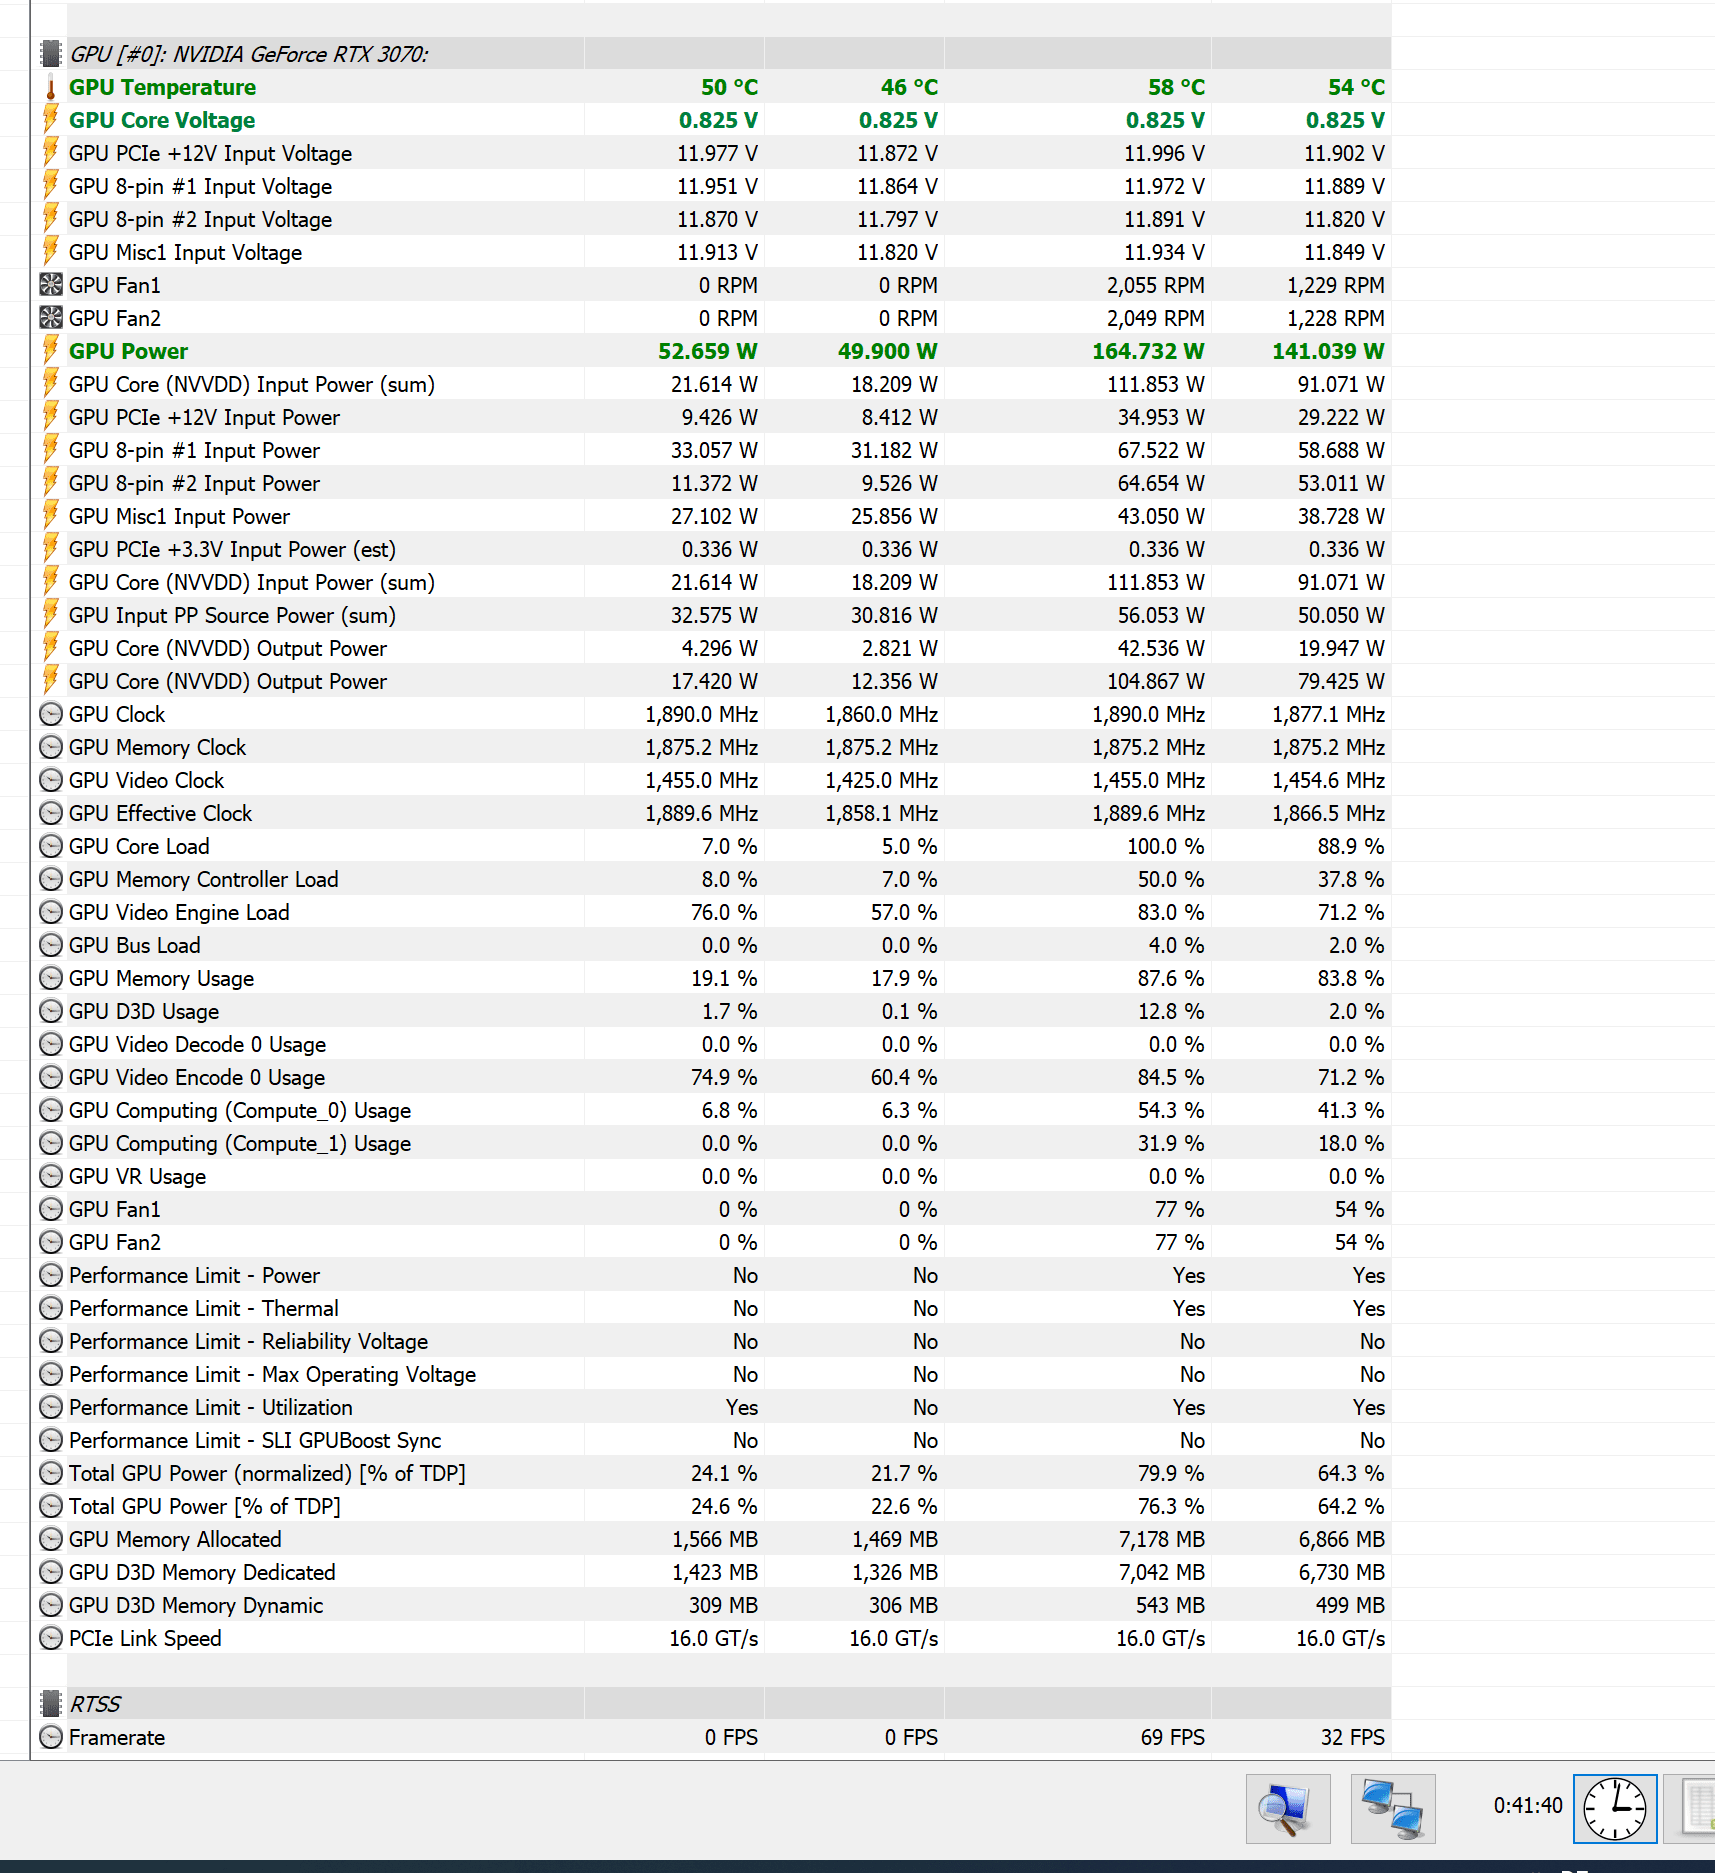
Task: Click the gauge icon for GPU Core Load
Action: pos(51,846)
